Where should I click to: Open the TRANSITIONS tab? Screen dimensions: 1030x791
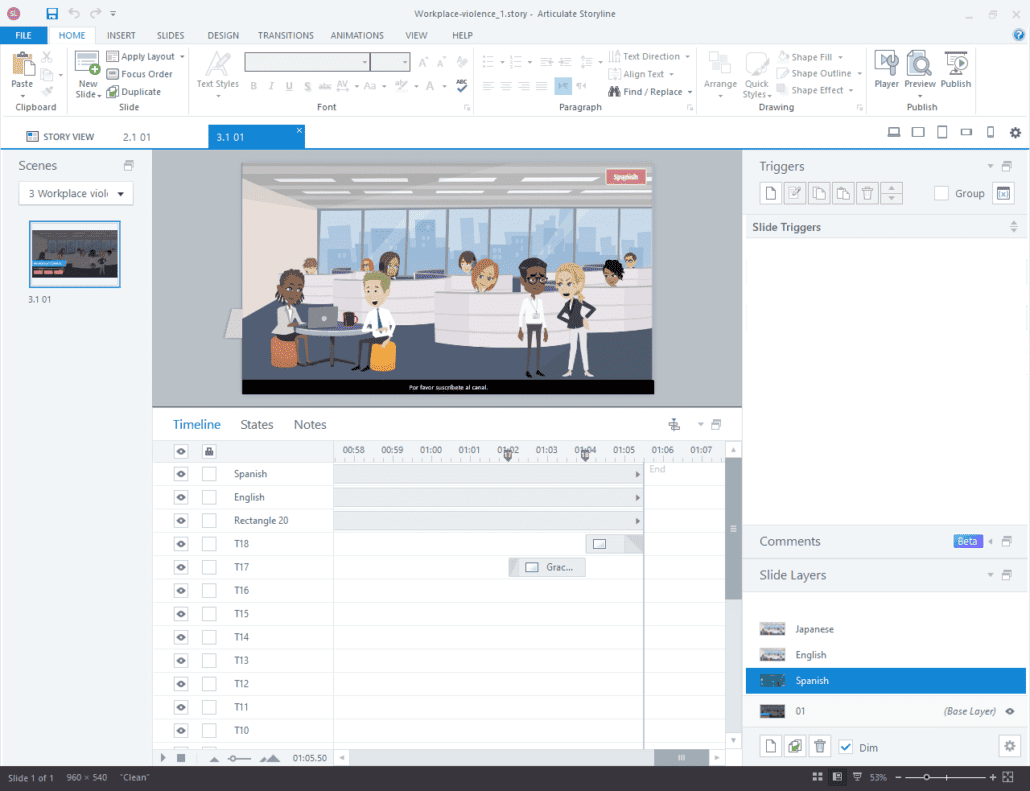click(x=286, y=35)
